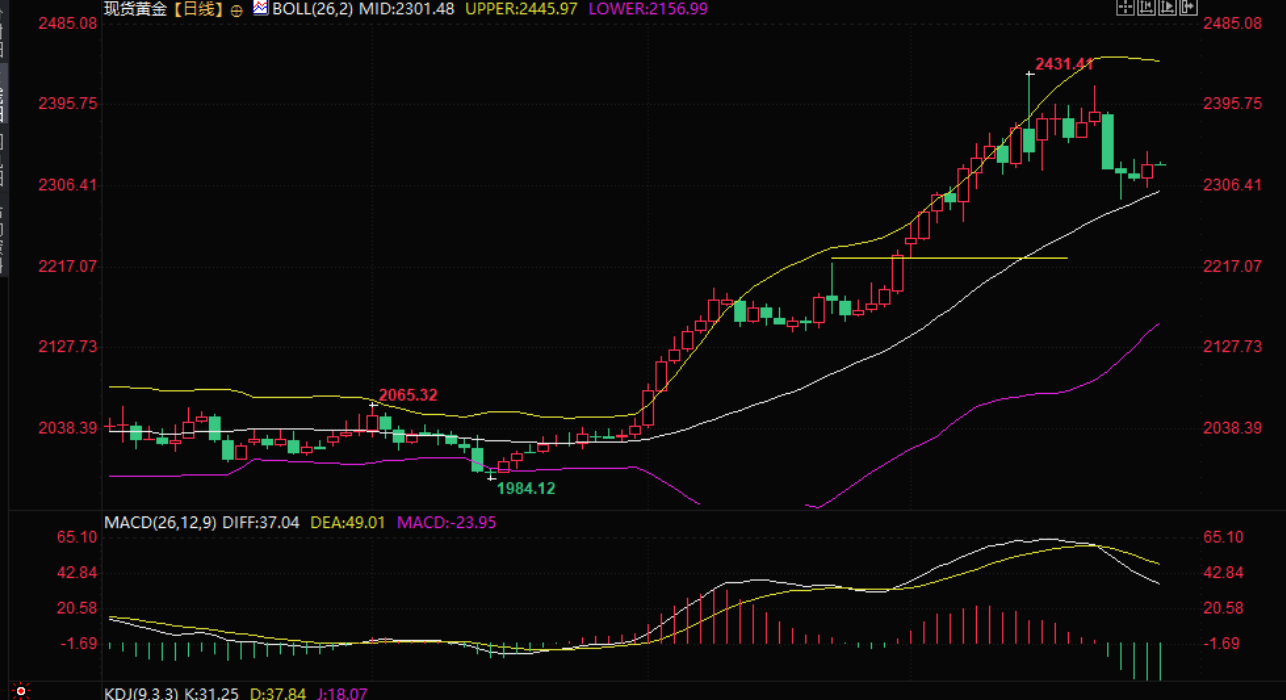Click the exit-arrow icon at top right
Viewport: 1286px width, 700px height.
(x=1188, y=7)
